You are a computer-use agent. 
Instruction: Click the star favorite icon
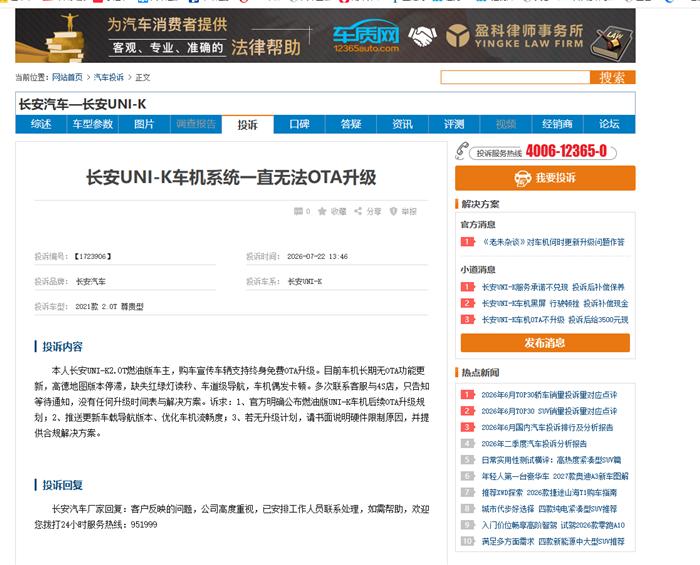[x=322, y=211]
